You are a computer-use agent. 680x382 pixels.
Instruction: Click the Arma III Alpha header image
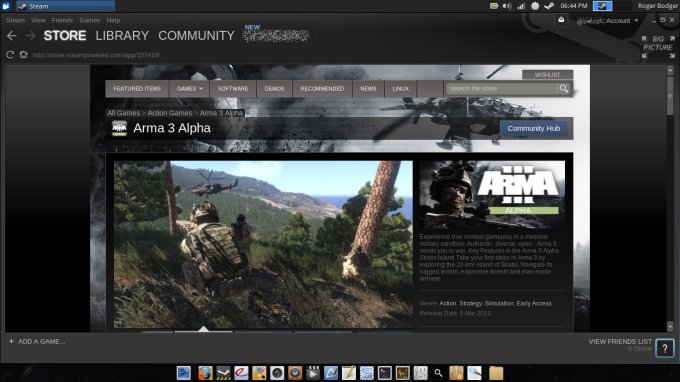coord(492,195)
